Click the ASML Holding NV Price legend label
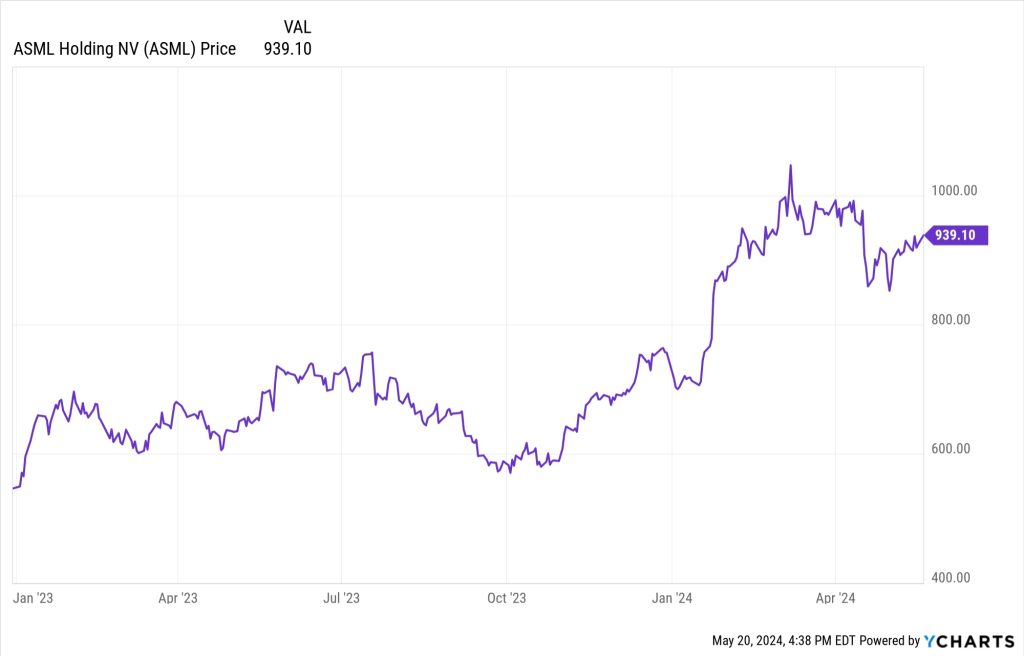The height and width of the screenshot is (656, 1024). (125, 48)
